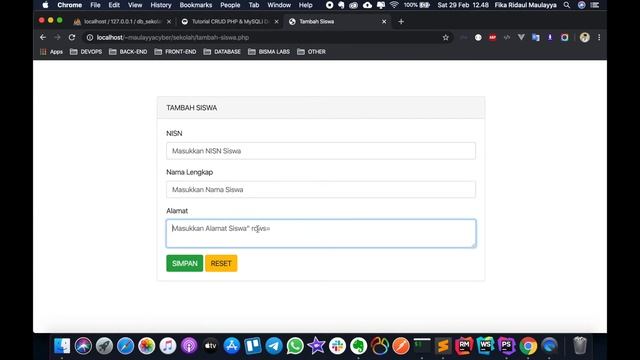Open Terminal from the dock

click(x=422, y=346)
